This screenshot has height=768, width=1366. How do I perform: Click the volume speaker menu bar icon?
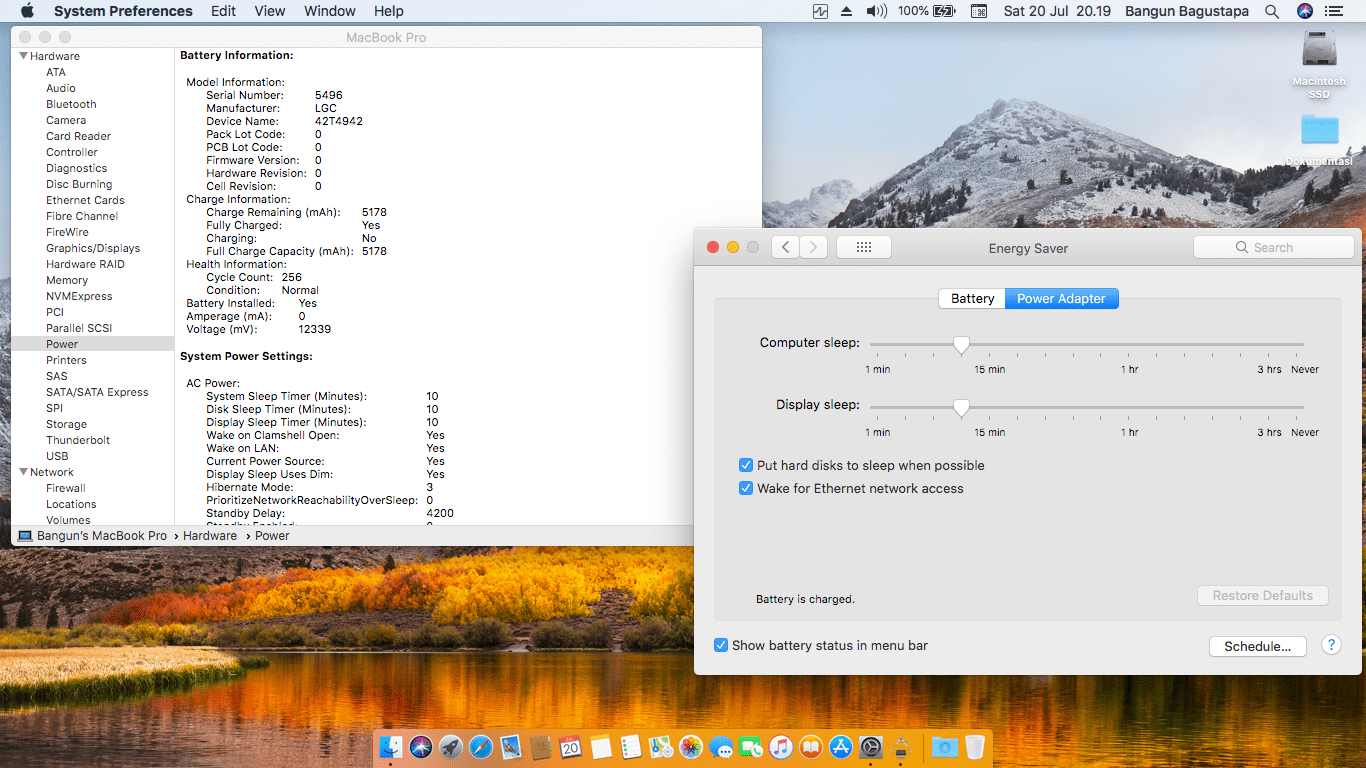876,11
